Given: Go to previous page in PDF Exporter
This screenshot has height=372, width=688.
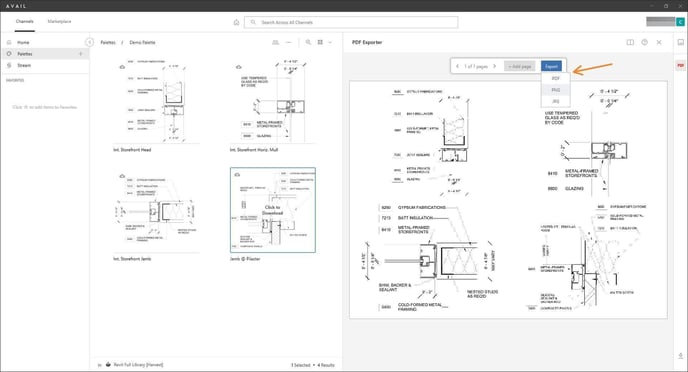Looking at the screenshot, I should tap(457, 66).
